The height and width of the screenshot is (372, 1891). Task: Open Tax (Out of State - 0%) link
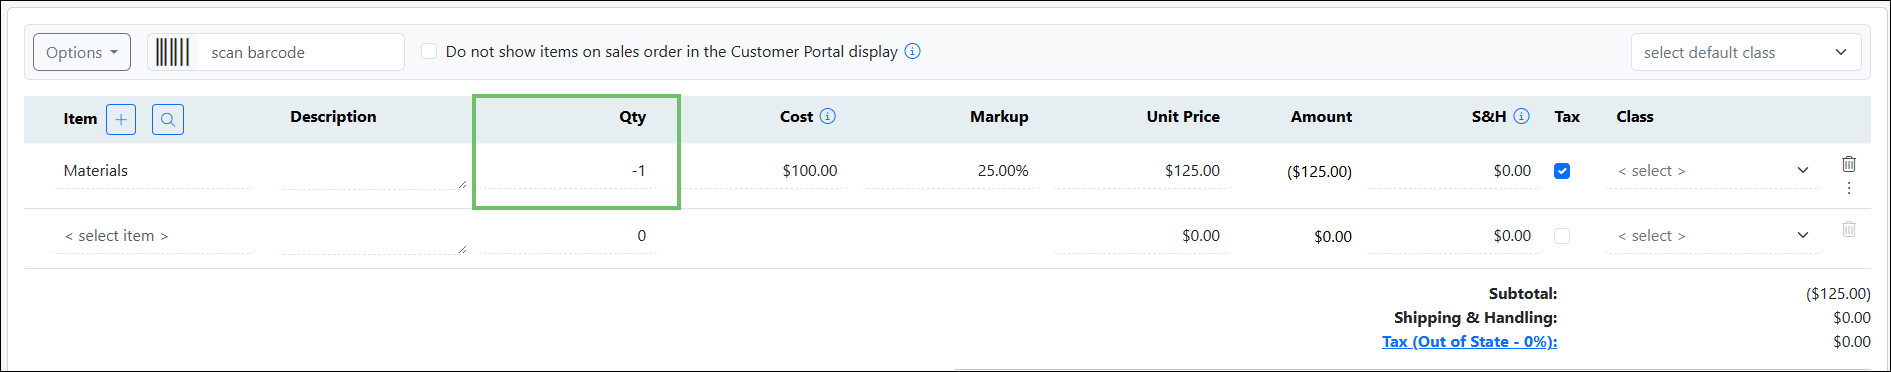[1469, 342]
